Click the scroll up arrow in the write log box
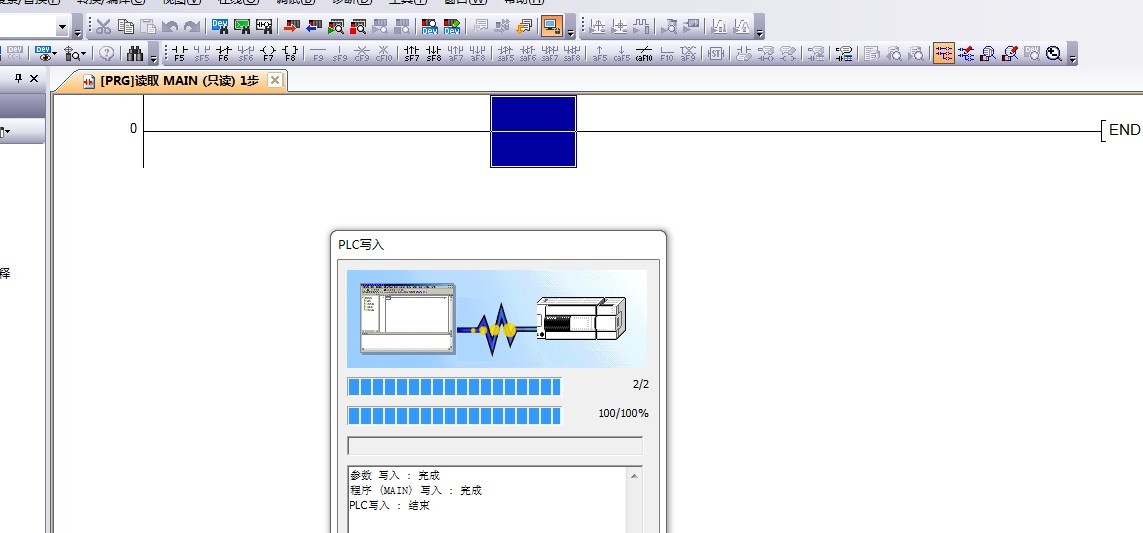The height and width of the screenshot is (533, 1143). point(634,476)
